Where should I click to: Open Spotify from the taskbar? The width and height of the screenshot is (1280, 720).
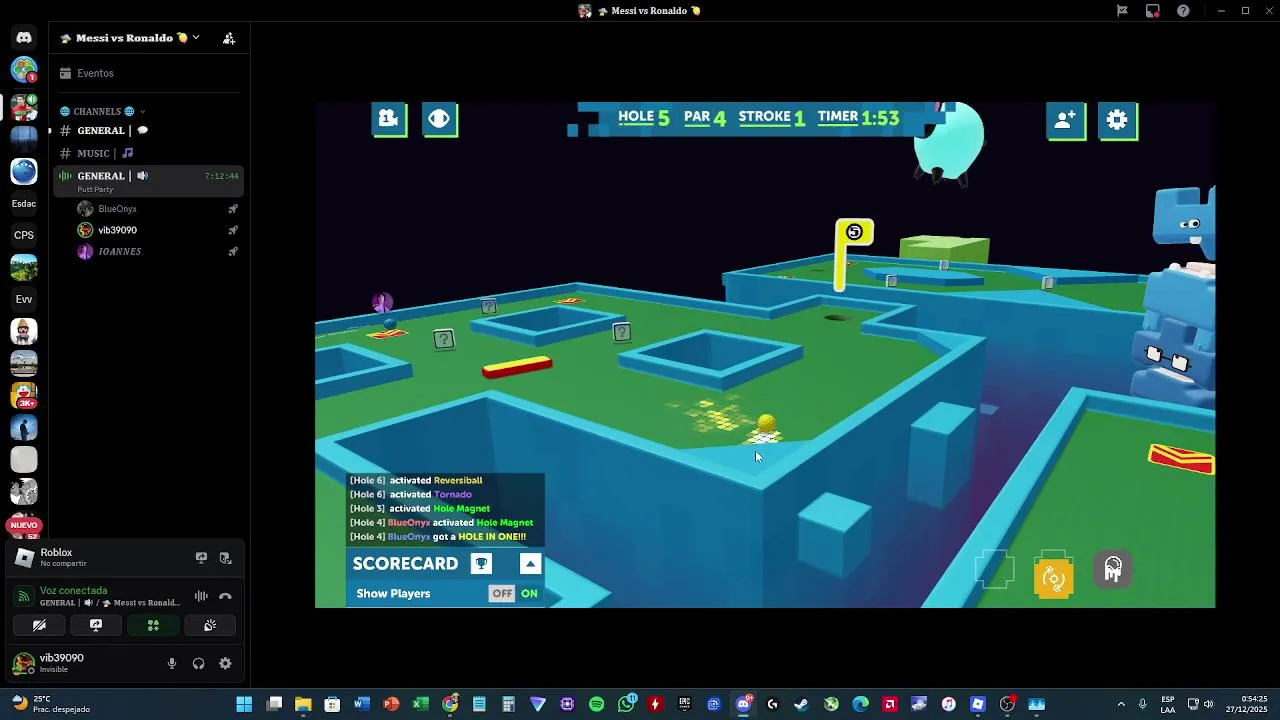point(597,704)
